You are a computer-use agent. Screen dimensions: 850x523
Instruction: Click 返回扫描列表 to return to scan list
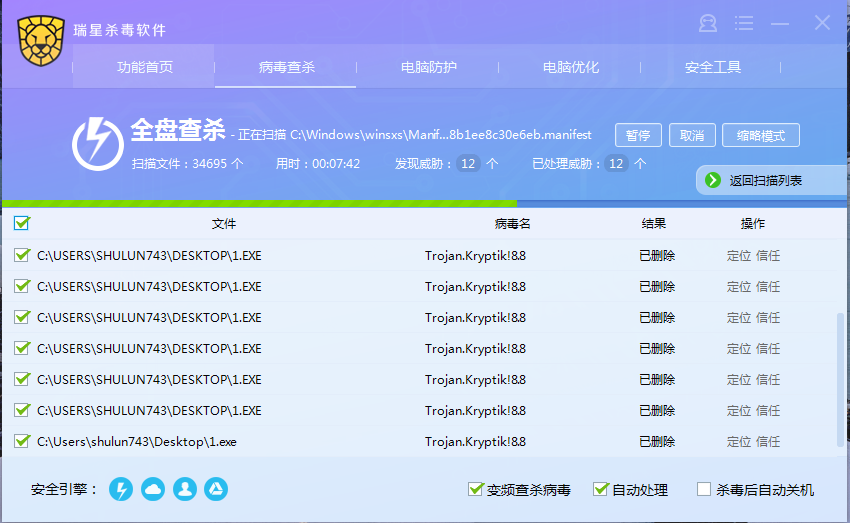pyautogui.click(x=771, y=180)
